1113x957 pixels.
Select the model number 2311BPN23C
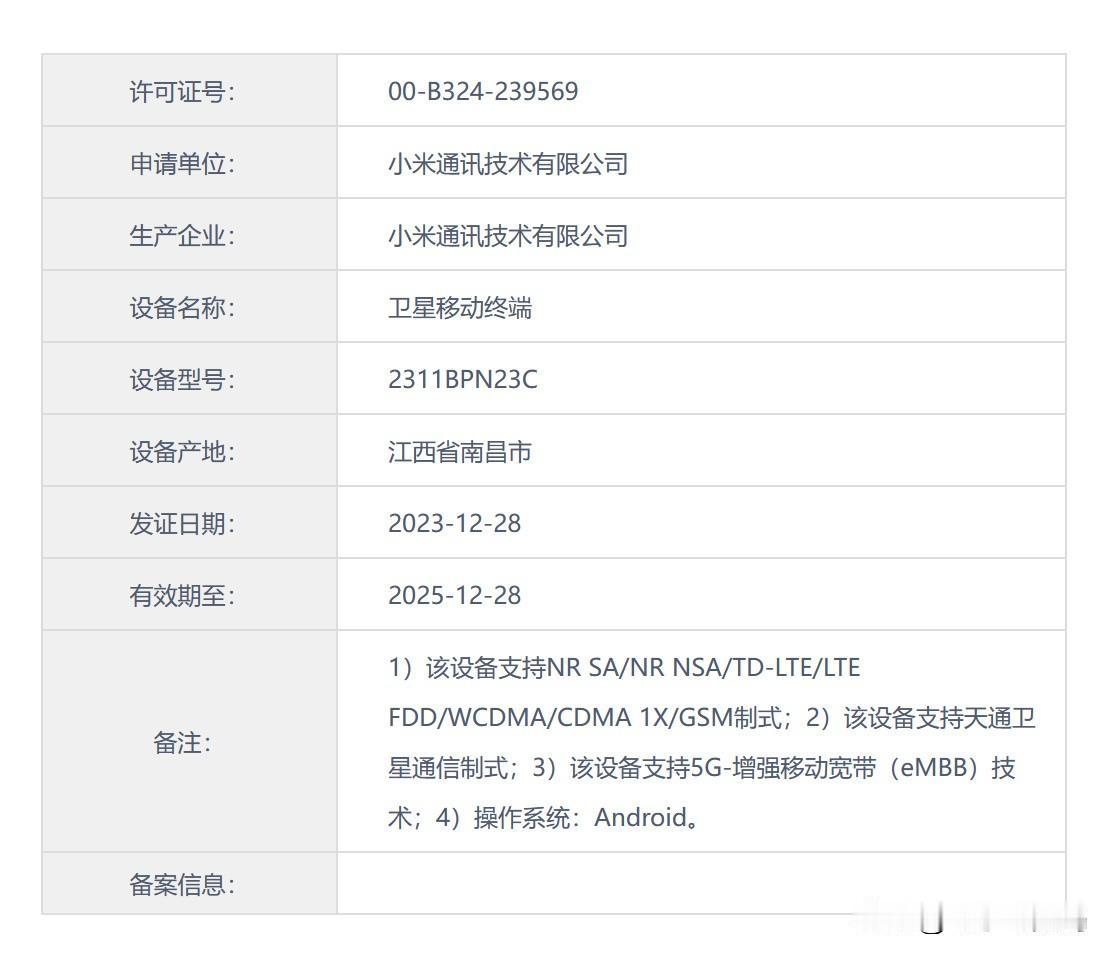coord(463,379)
